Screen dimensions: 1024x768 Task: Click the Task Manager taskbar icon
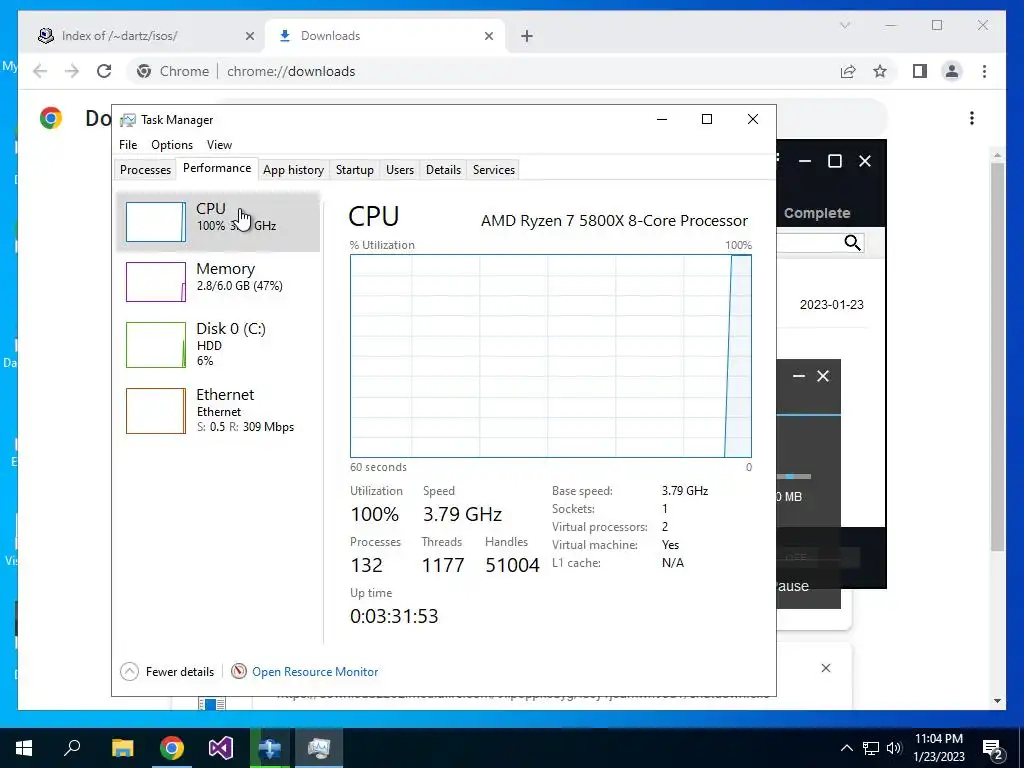(319, 748)
